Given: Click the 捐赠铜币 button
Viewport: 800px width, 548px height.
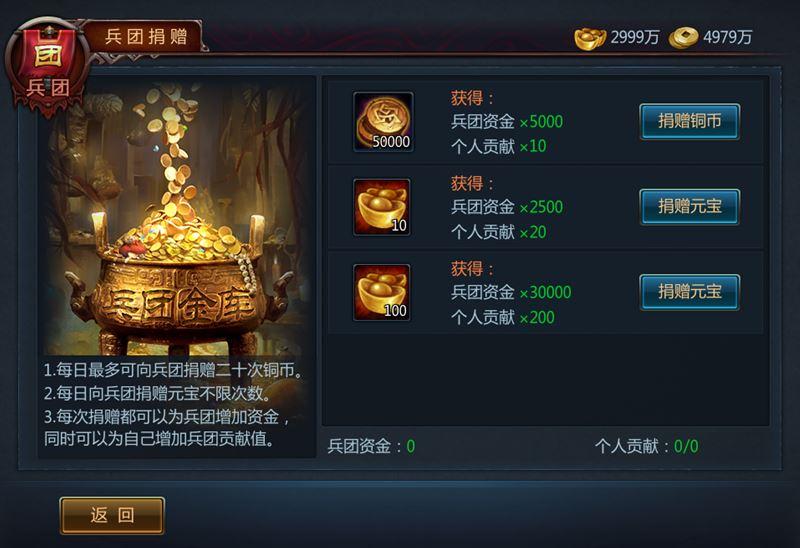Looking at the screenshot, I should [x=689, y=121].
